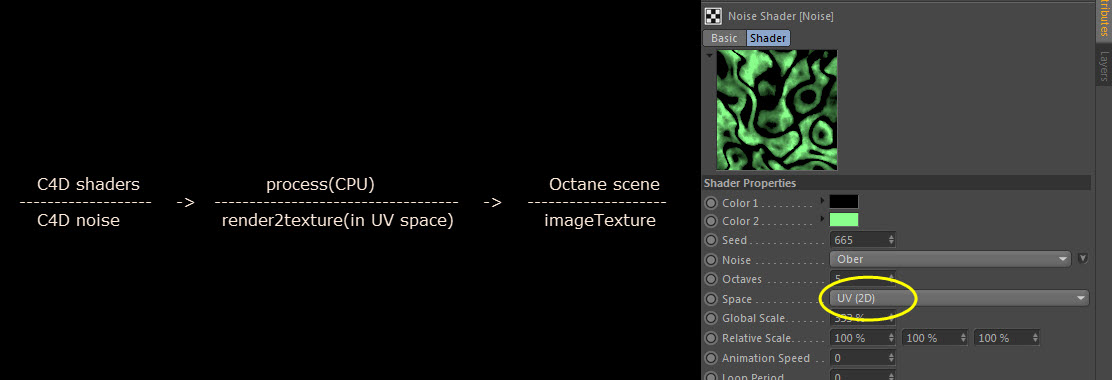Screen dimensions: 1112x380
Task: Click the Noise Shader checkerboard icon
Action: 713,16
